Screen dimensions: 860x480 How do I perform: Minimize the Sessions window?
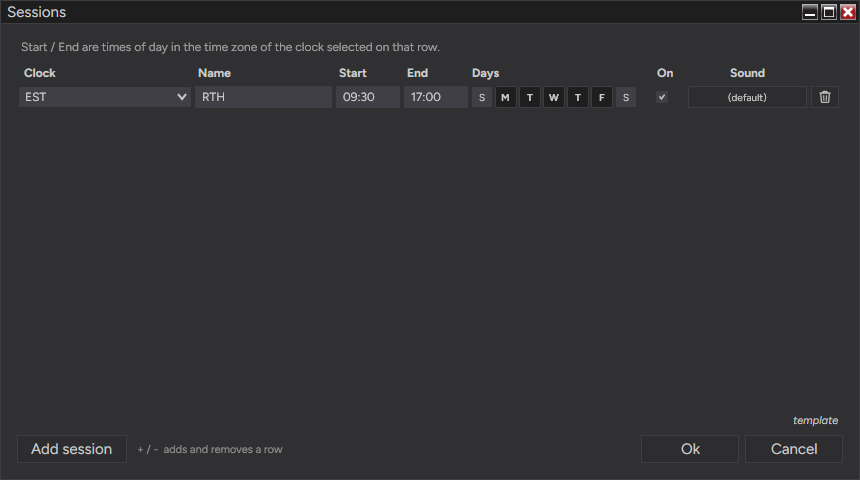[x=810, y=12]
